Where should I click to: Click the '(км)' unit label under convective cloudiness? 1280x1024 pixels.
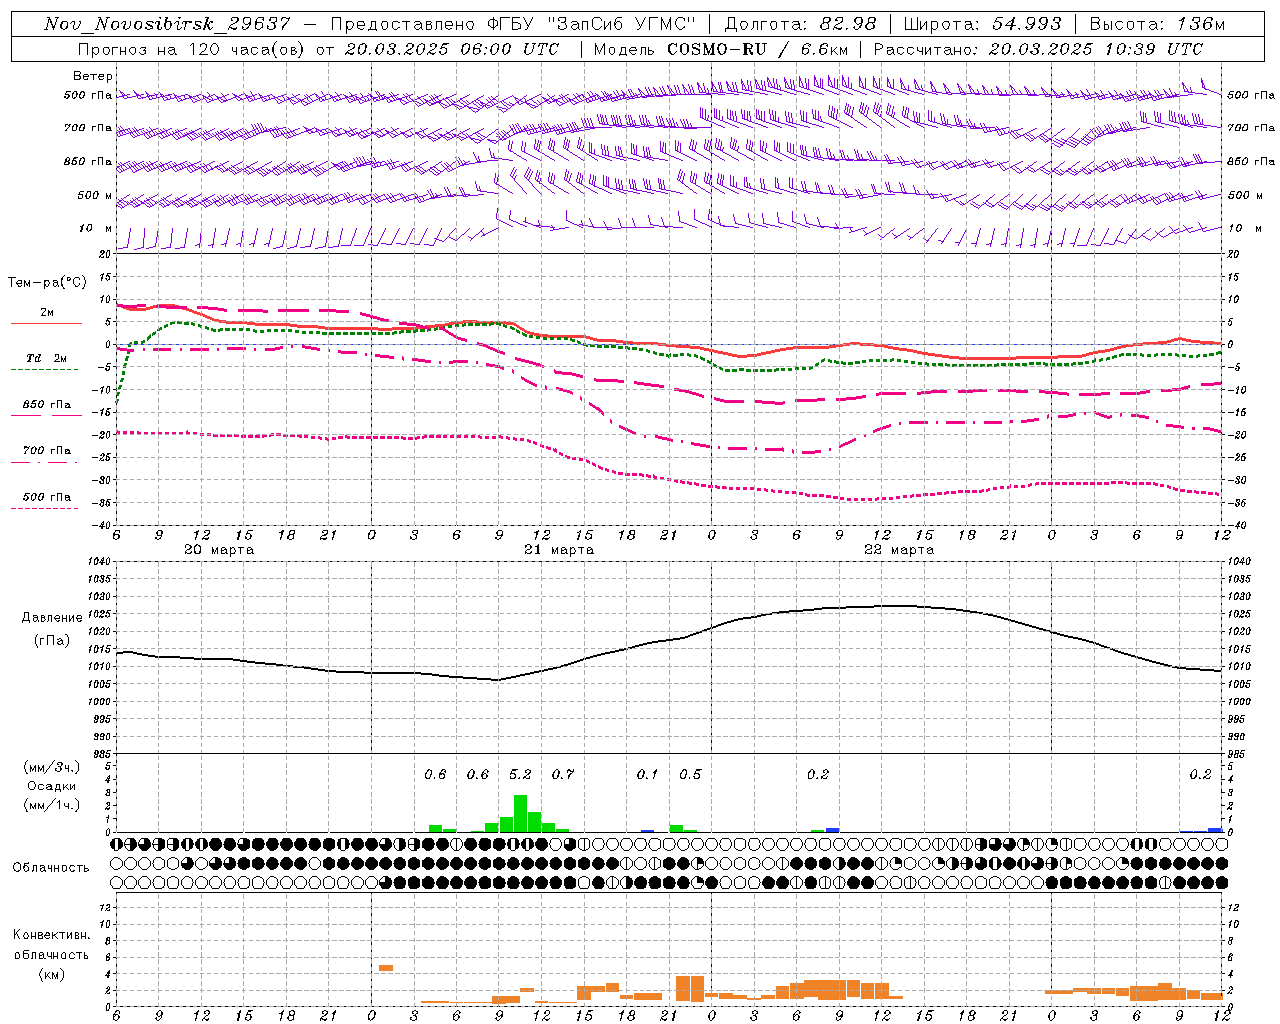point(52,973)
